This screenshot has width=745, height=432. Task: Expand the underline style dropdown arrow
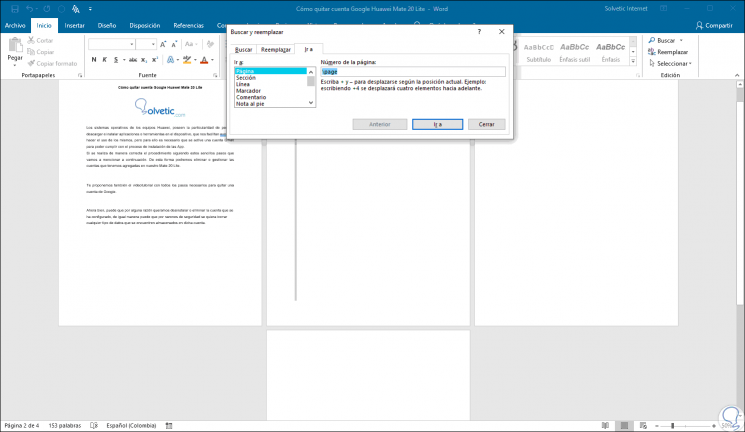click(124, 60)
